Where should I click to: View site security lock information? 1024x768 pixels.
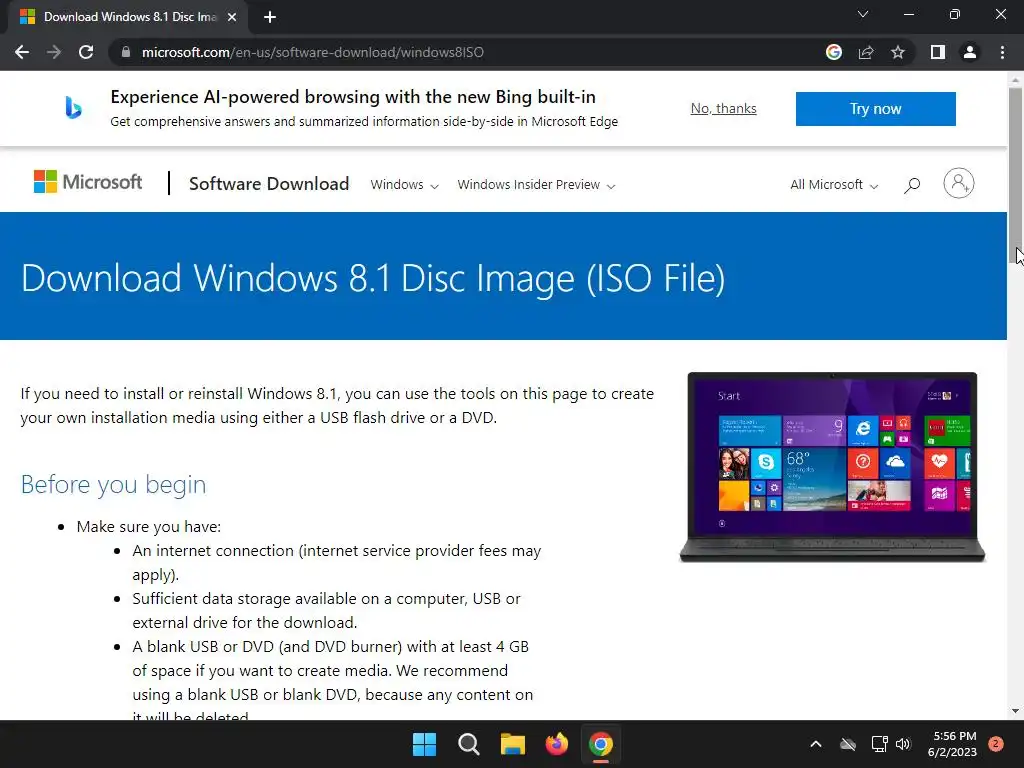[x=126, y=52]
